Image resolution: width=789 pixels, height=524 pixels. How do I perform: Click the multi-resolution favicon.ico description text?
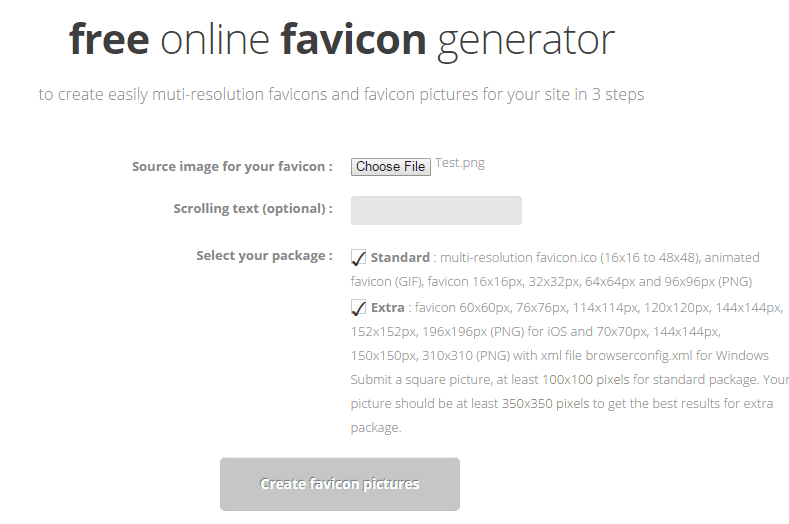point(555,269)
